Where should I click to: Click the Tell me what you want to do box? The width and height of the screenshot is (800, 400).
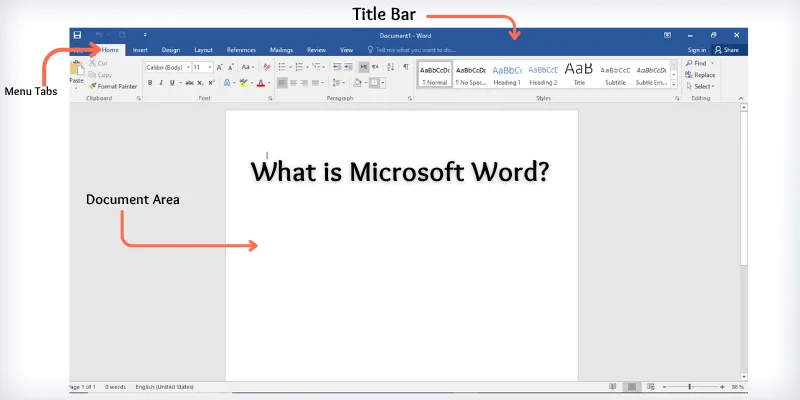point(412,50)
